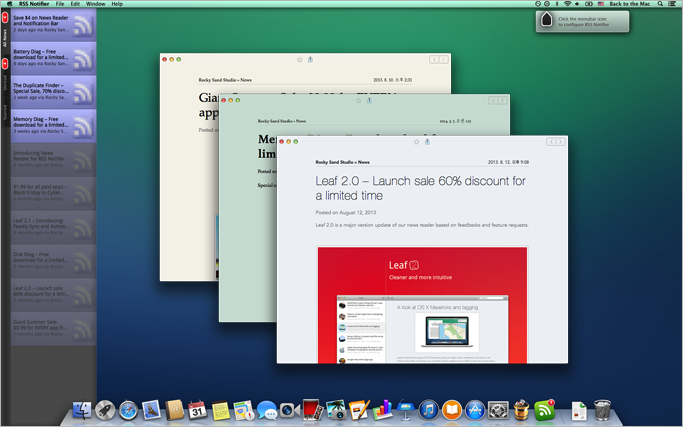The height and width of the screenshot is (427, 683).
Task: Open 'Battery Diag – Free download' news item
Action: (53, 58)
